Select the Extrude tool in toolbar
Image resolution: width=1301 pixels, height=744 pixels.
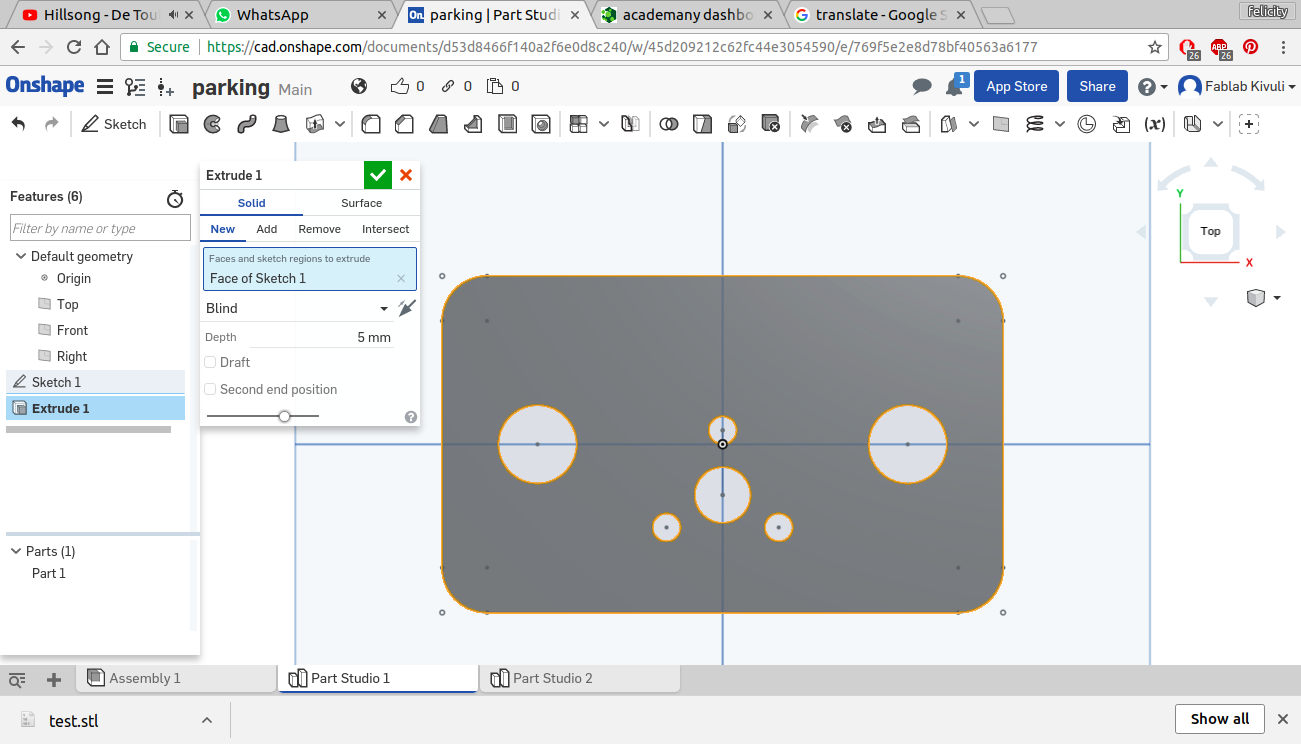click(179, 124)
